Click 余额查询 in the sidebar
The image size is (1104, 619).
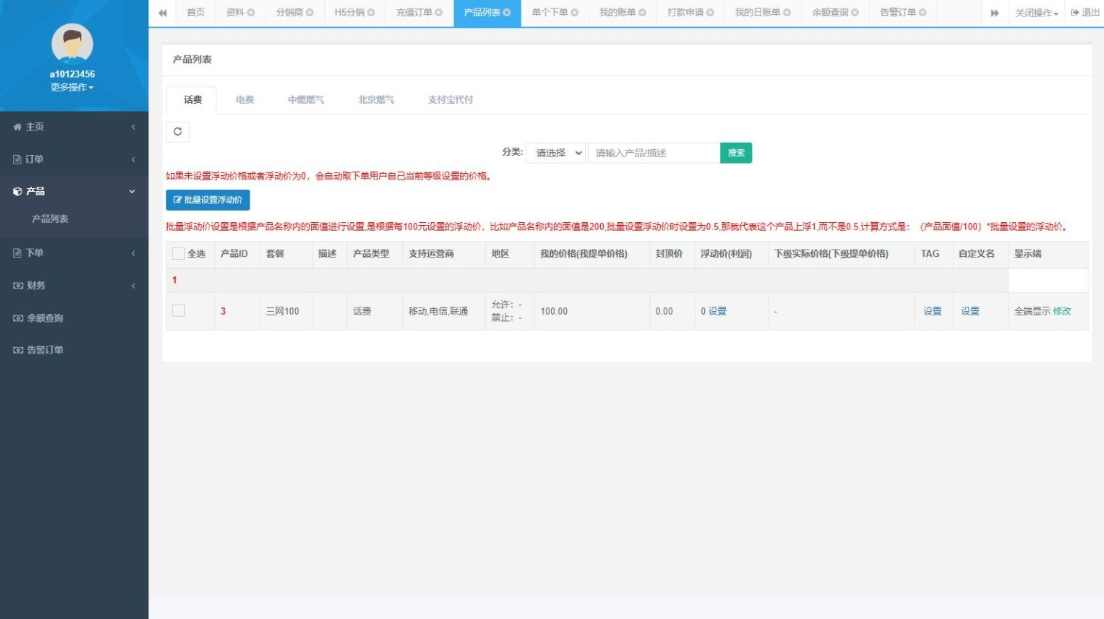coord(40,317)
